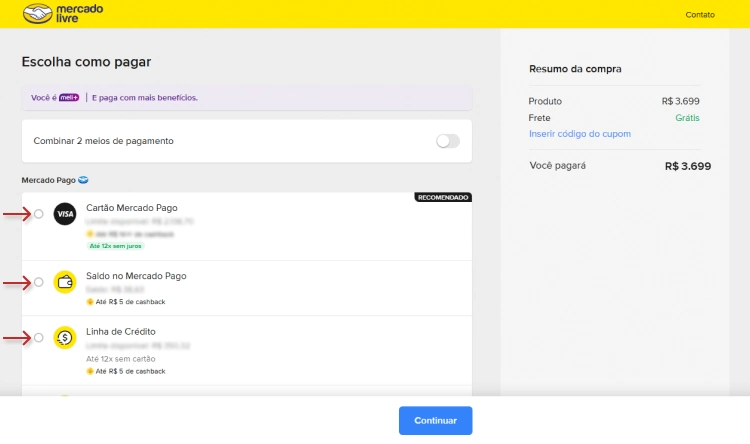Click the meli+ badge in the banner

(69, 98)
